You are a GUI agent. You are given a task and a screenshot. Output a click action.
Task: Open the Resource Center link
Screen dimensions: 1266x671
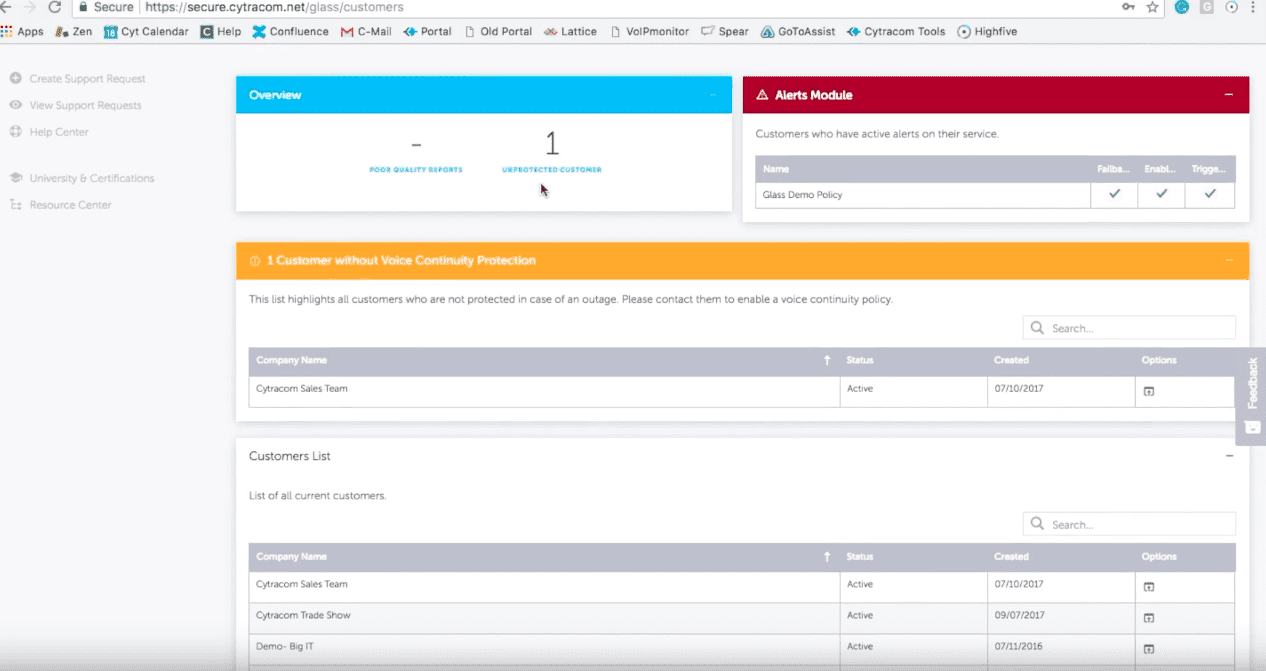click(x=70, y=205)
